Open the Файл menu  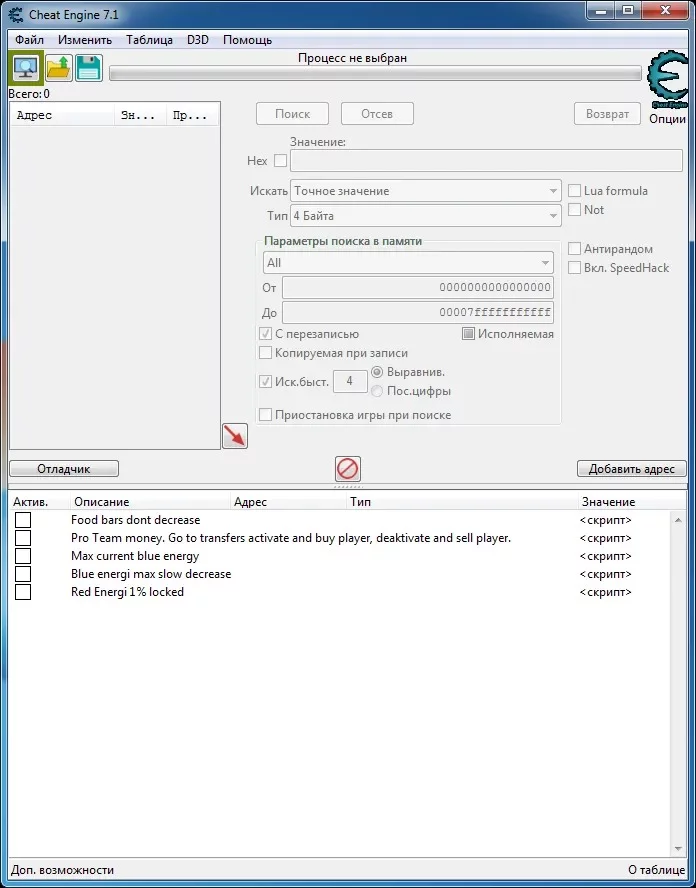pyautogui.click(x=29, y=40)
